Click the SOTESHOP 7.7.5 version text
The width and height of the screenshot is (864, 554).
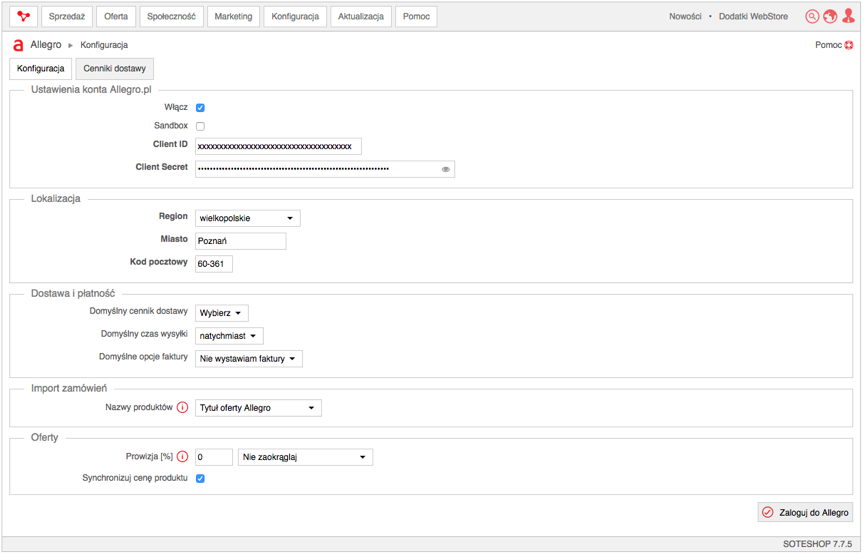tap(817, 544)
